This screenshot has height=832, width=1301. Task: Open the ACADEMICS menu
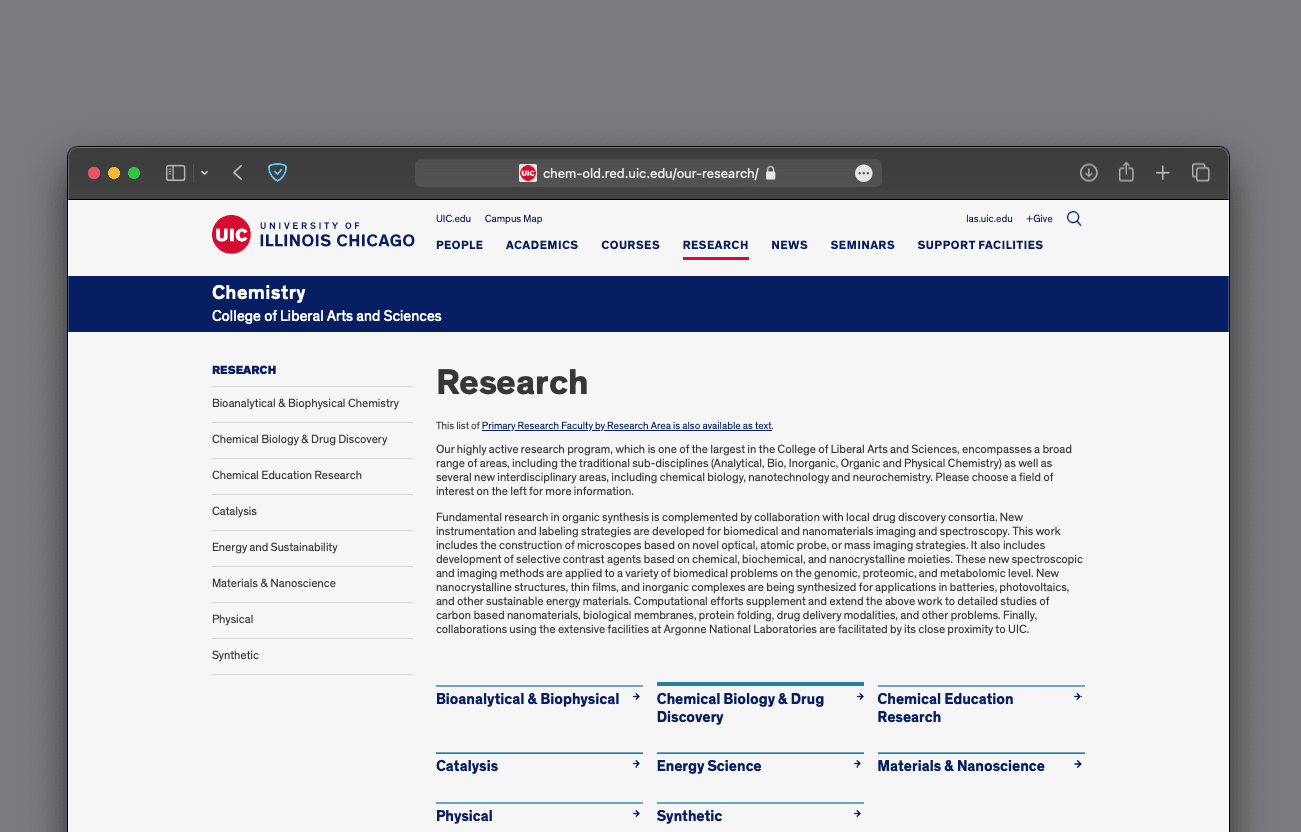click(542, 245)
